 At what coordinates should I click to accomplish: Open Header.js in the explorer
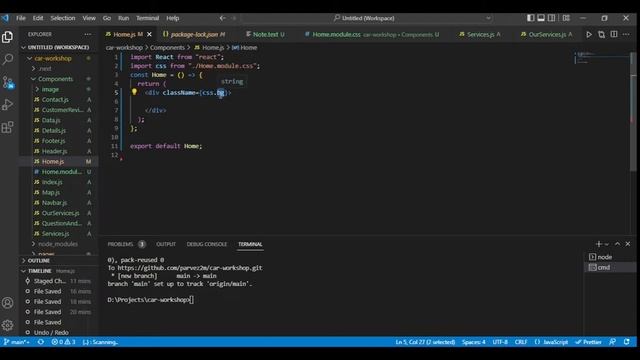coord(55,151)
